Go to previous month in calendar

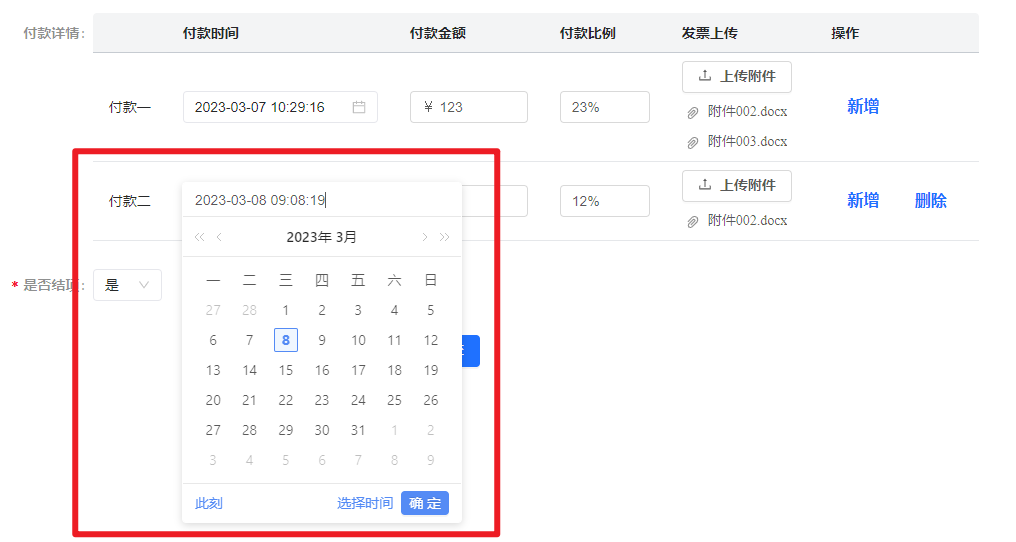(219, 237)
